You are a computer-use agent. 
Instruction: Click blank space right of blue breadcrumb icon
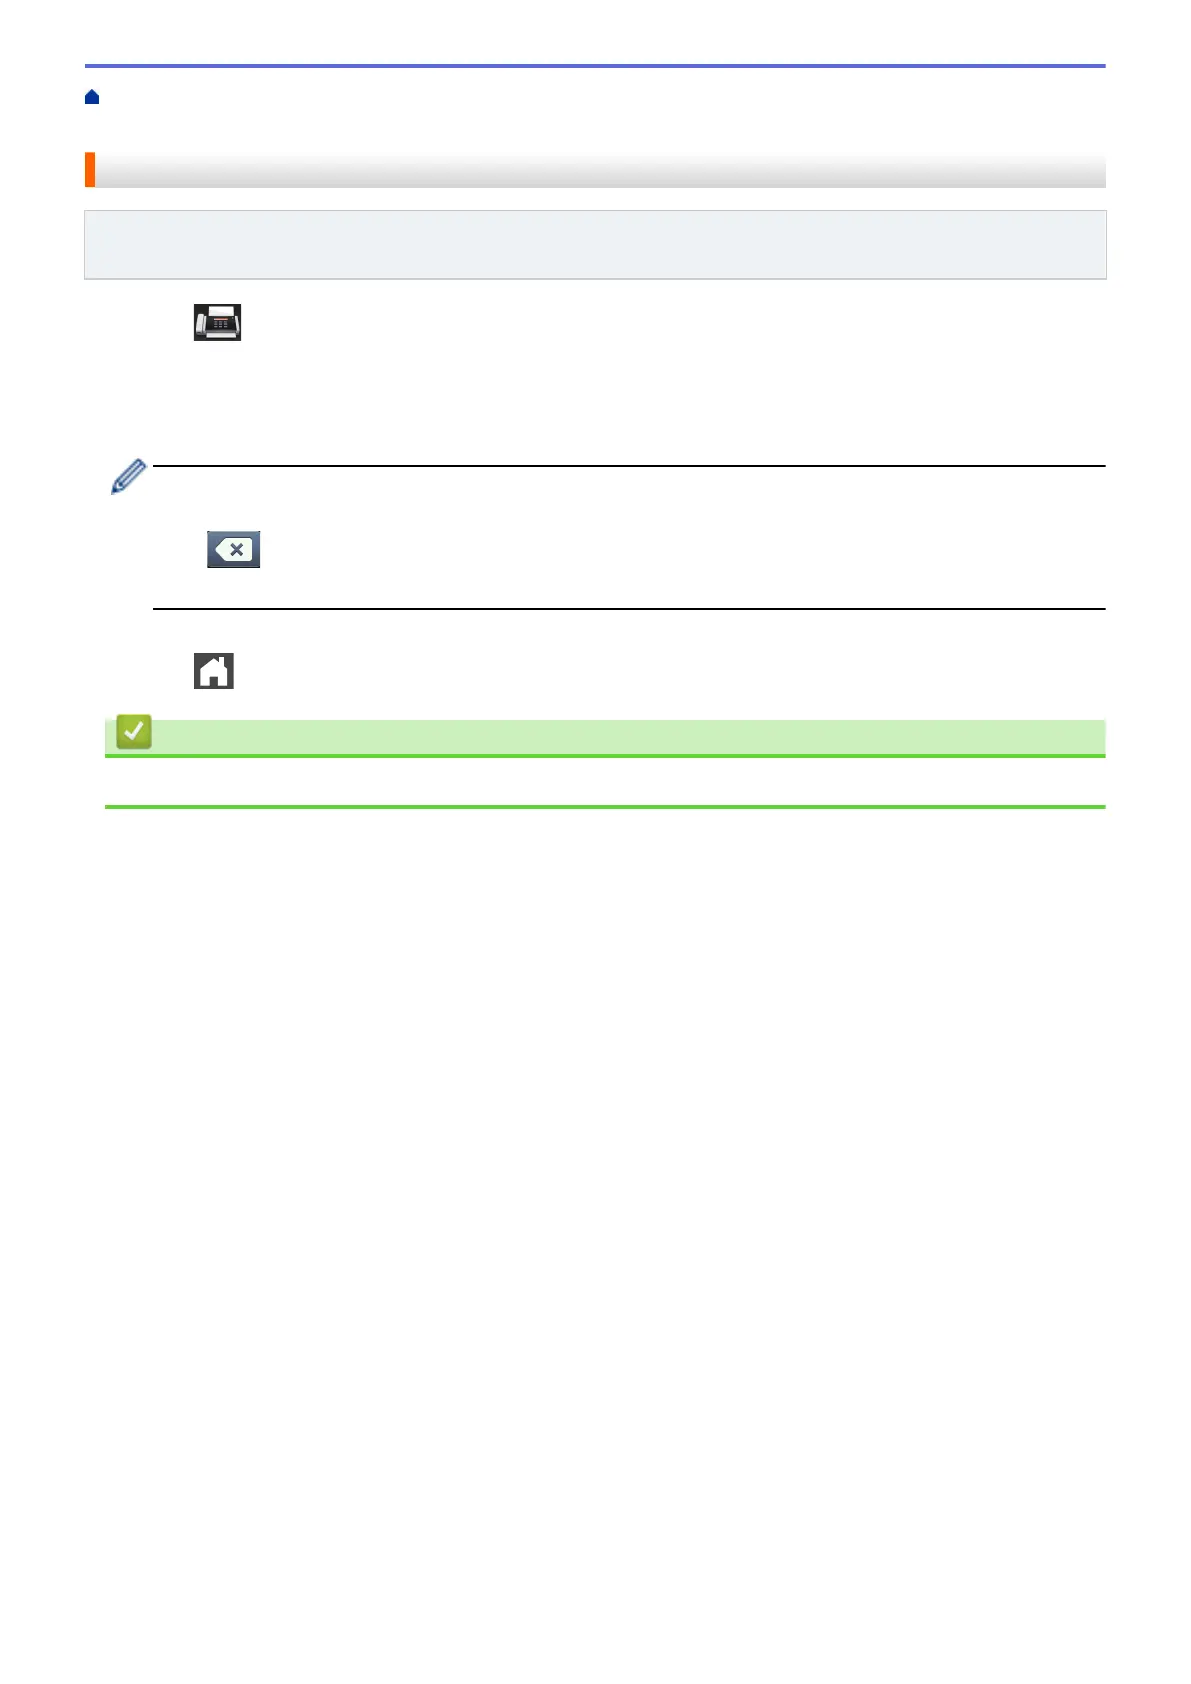pyautogui.click(x=600, y=97)
